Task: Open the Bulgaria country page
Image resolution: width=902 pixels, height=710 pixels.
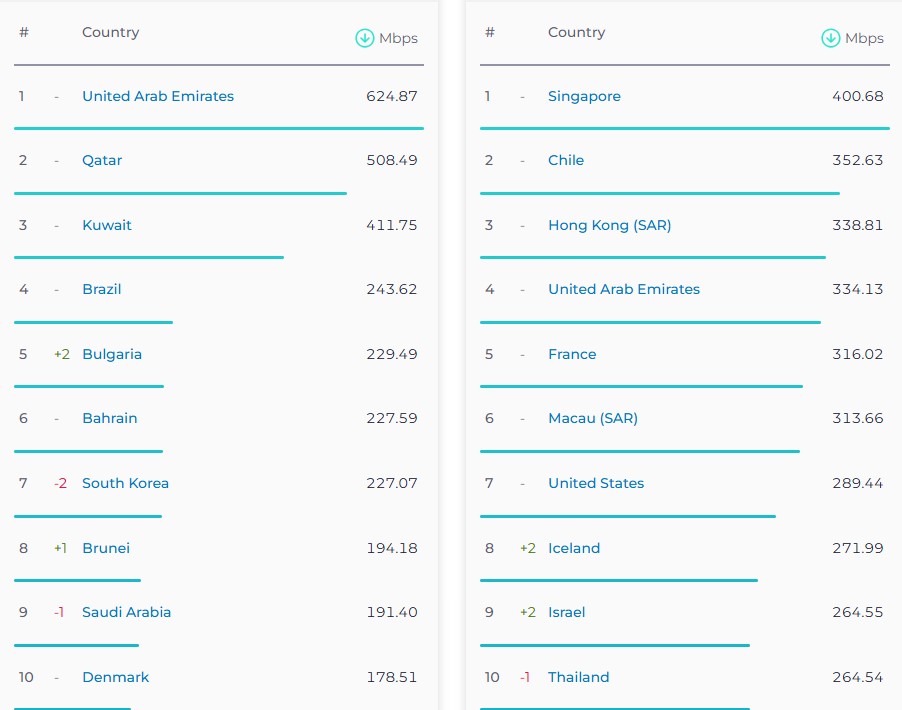Action: coord(112,354)
